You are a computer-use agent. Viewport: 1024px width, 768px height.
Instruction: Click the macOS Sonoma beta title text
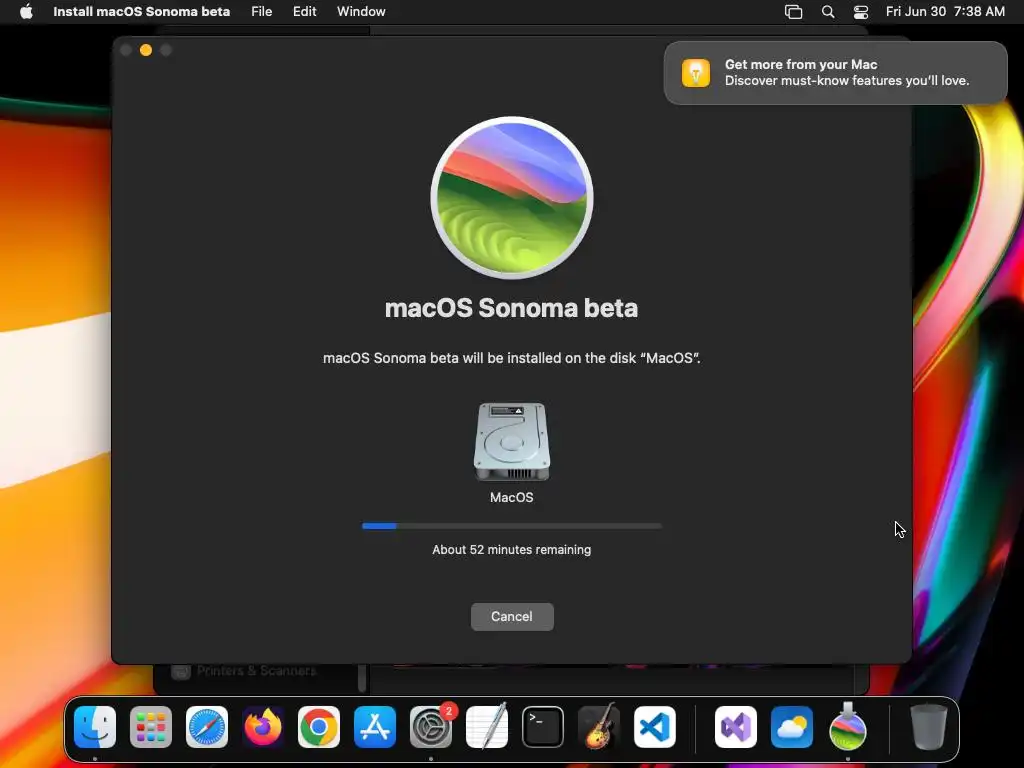511,308
